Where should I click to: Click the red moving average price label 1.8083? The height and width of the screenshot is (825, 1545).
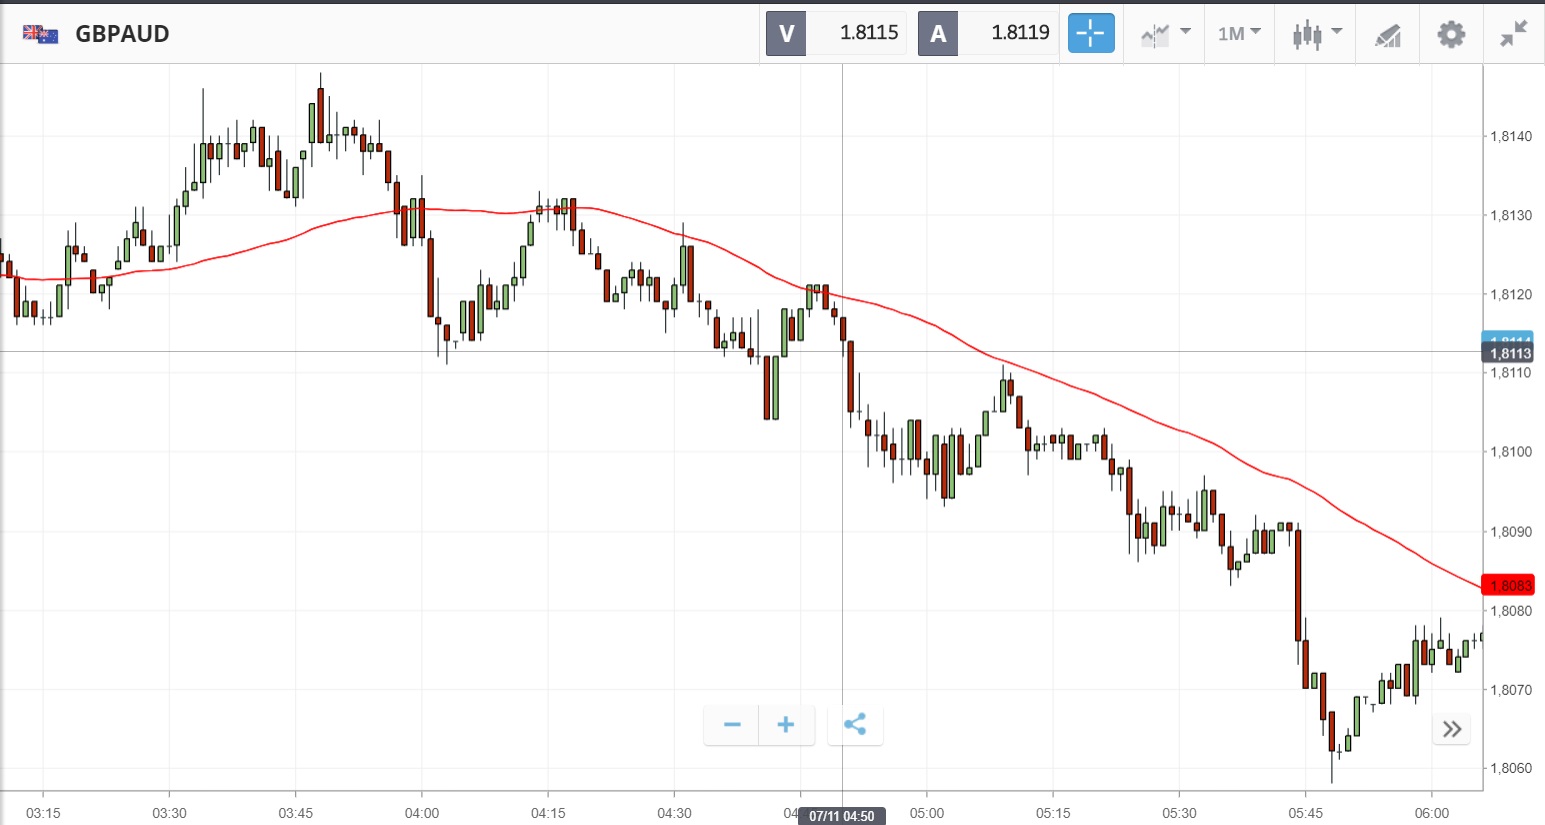click(1510, 586)
